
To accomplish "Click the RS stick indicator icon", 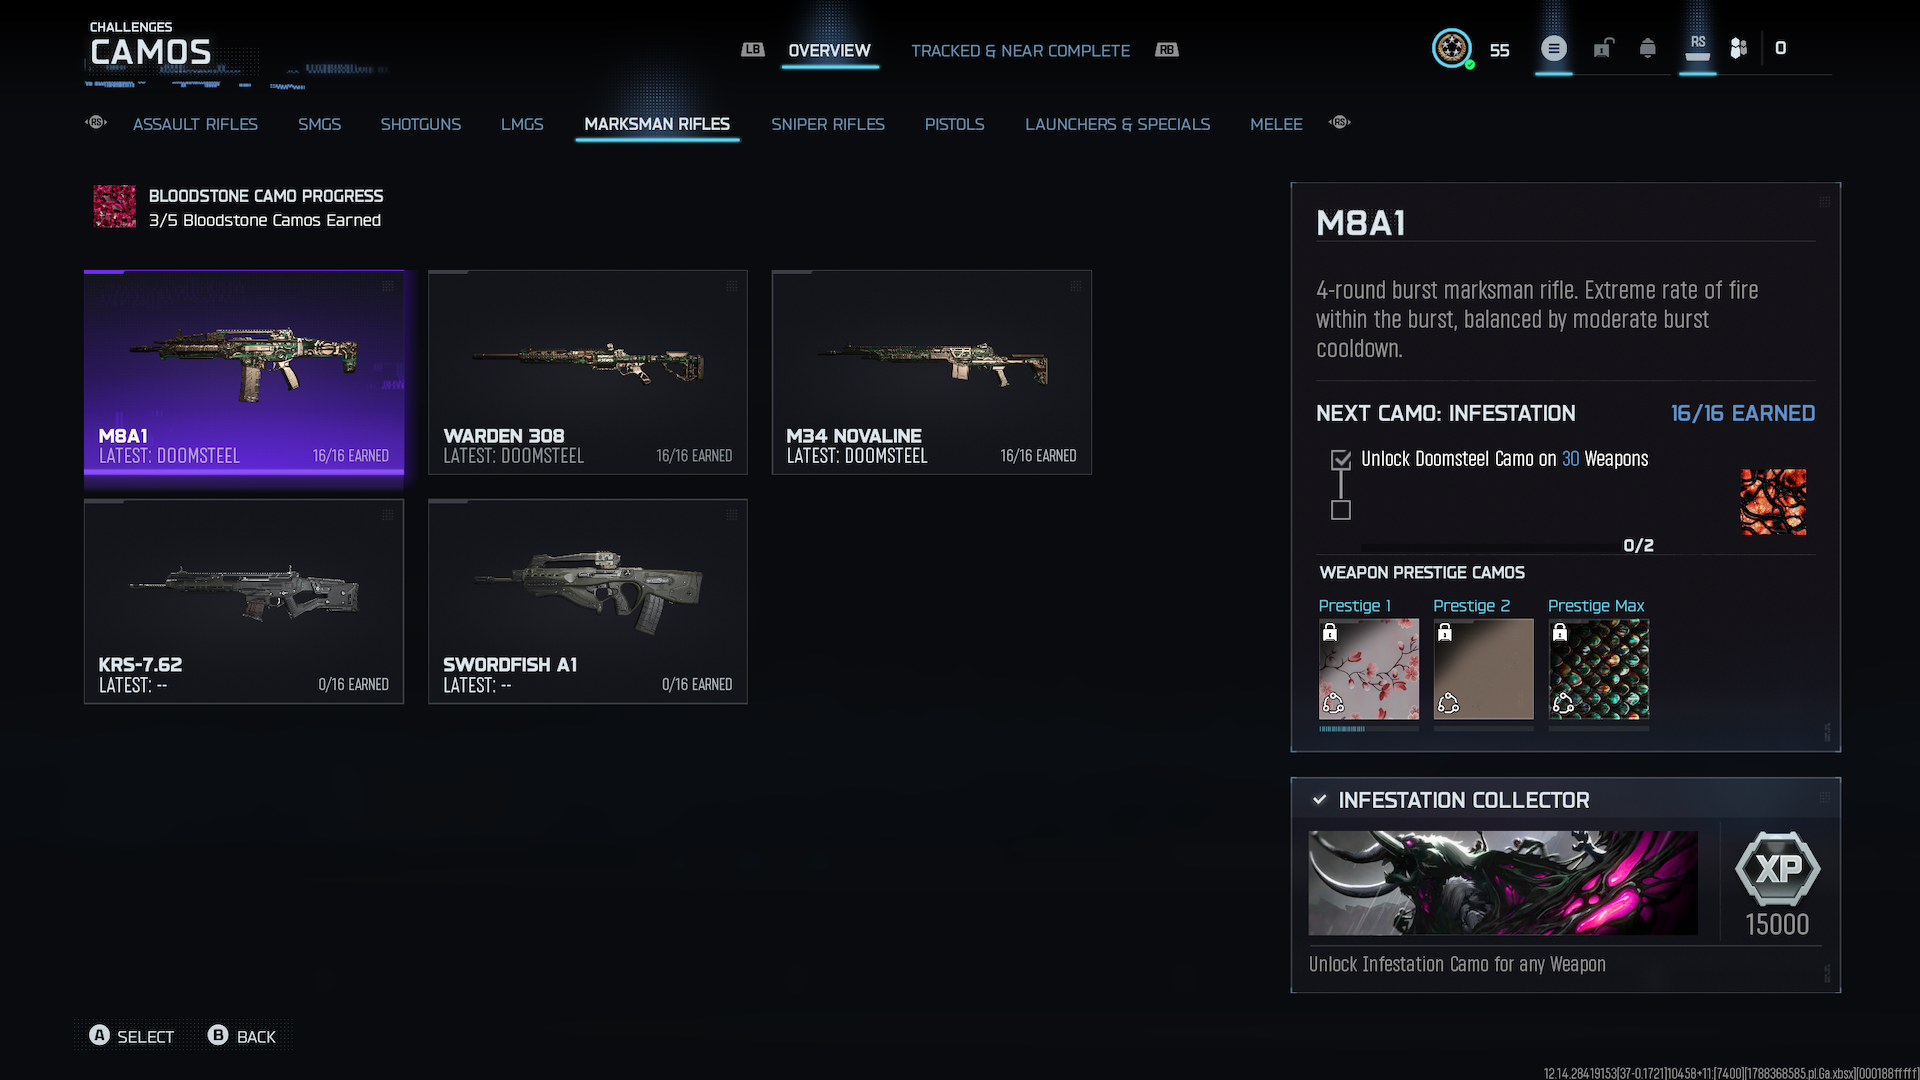I will click(x=1698, y=47).
